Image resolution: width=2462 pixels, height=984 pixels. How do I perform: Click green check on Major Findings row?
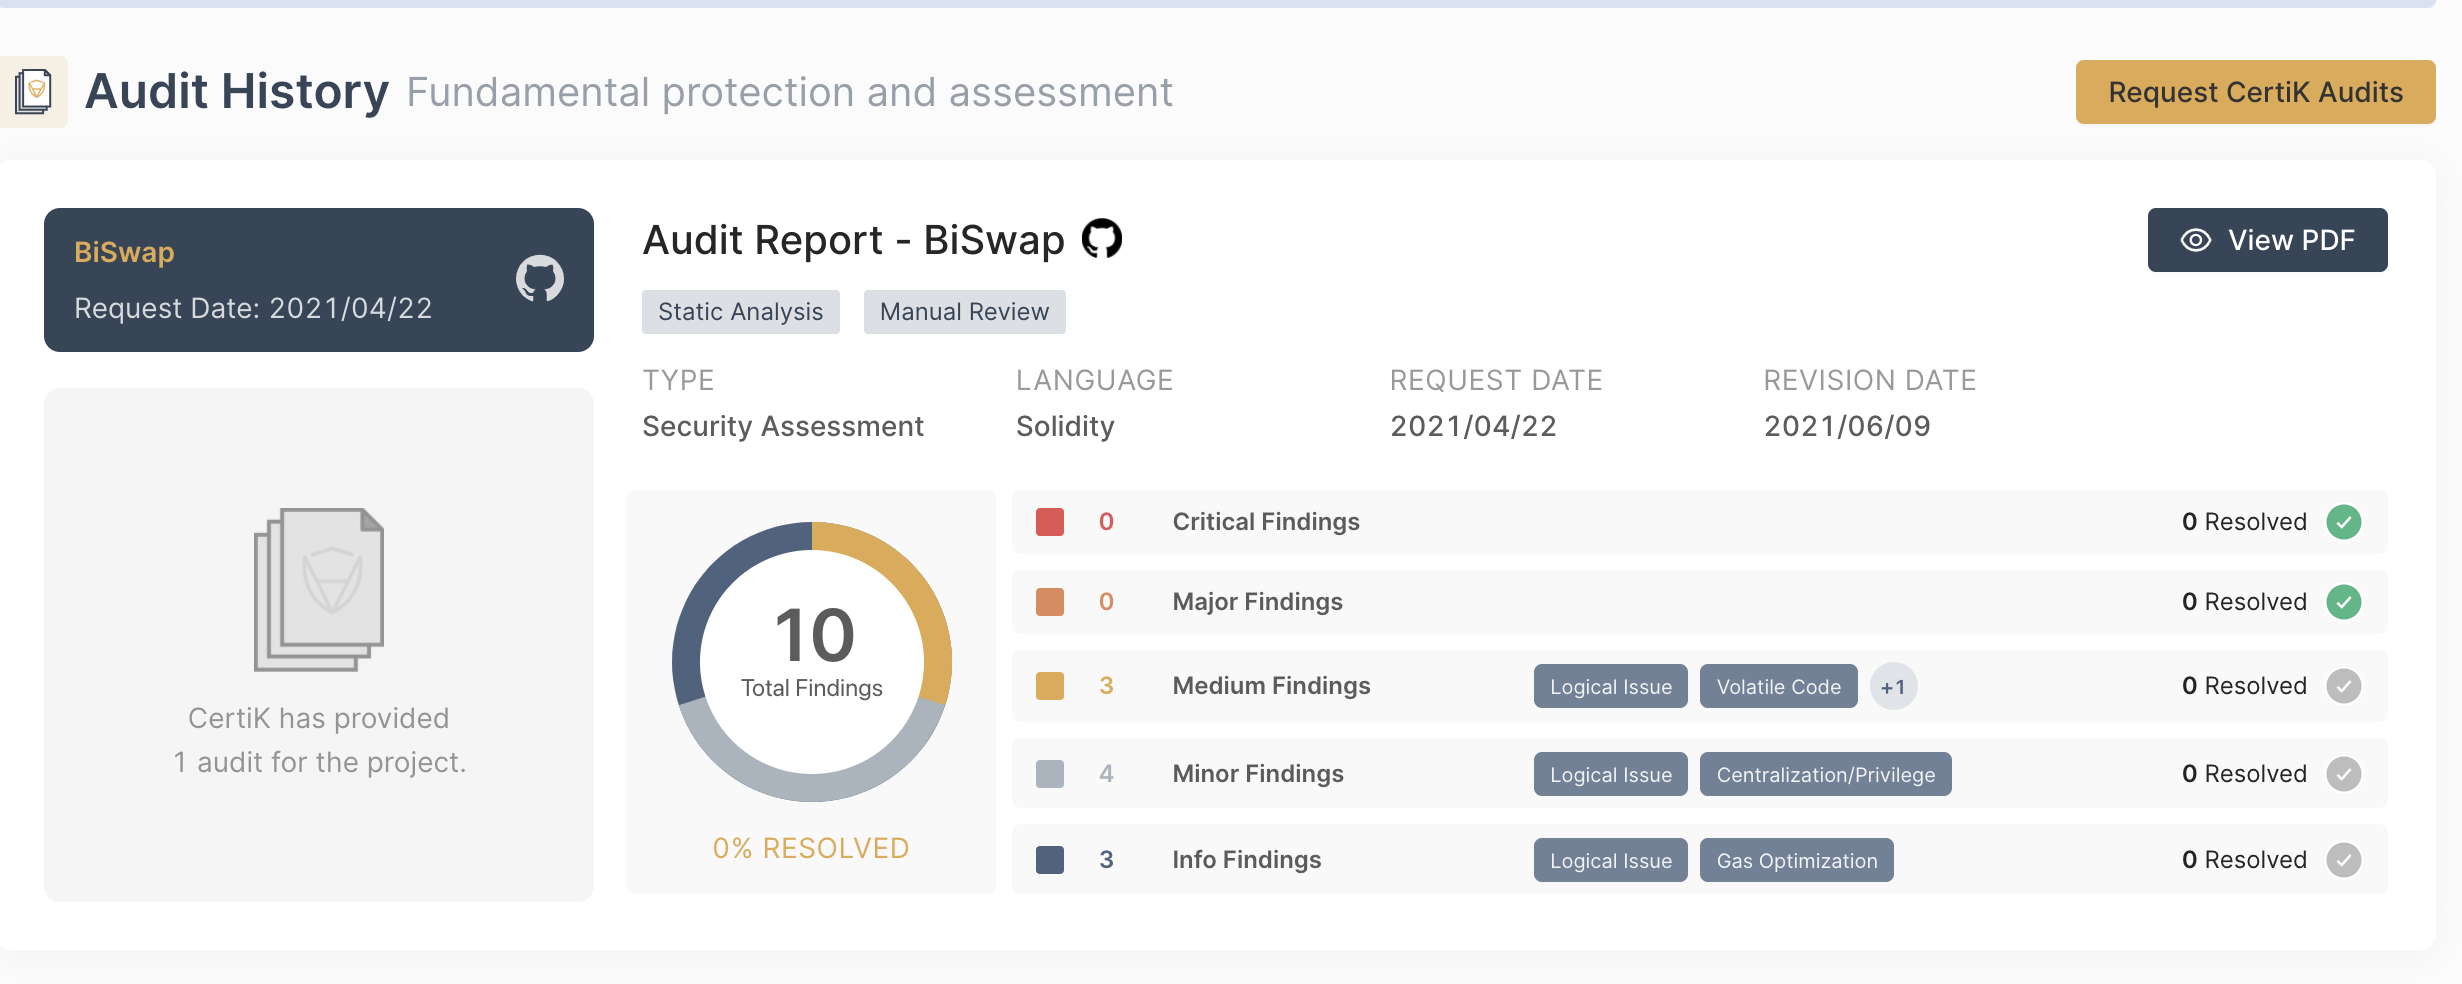(2343, 602)
